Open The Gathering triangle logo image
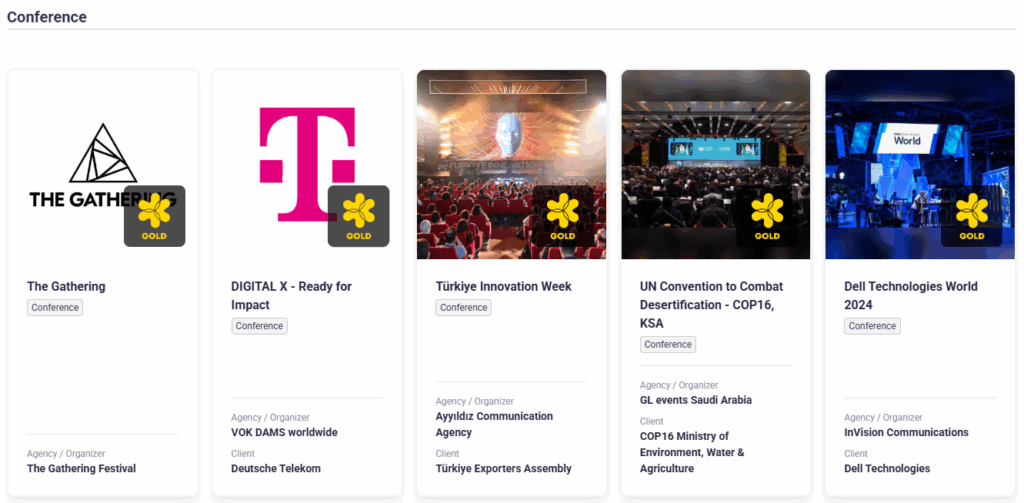 103,165
